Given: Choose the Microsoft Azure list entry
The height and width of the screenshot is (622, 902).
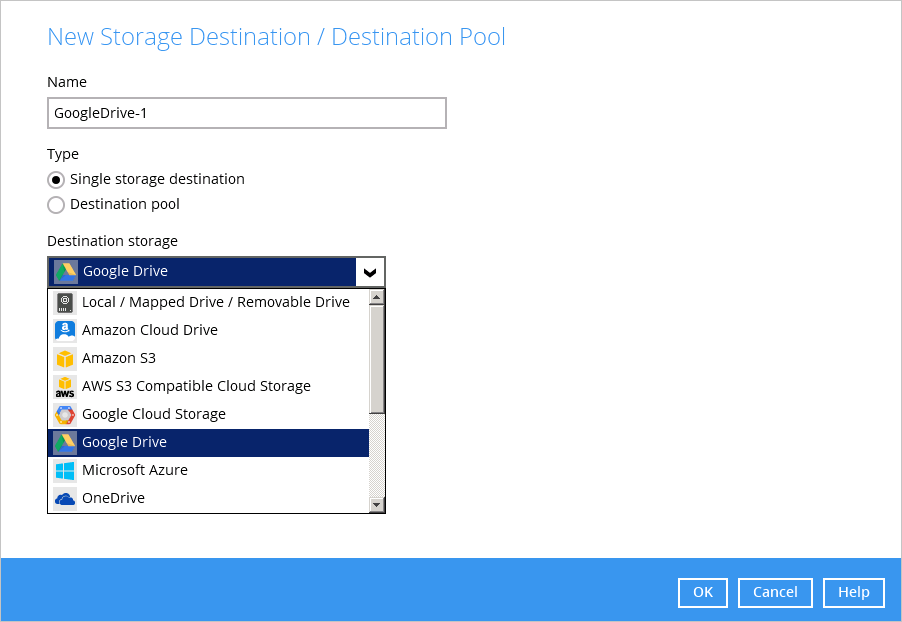Looking at the screenshot, I should coord(208,470).
